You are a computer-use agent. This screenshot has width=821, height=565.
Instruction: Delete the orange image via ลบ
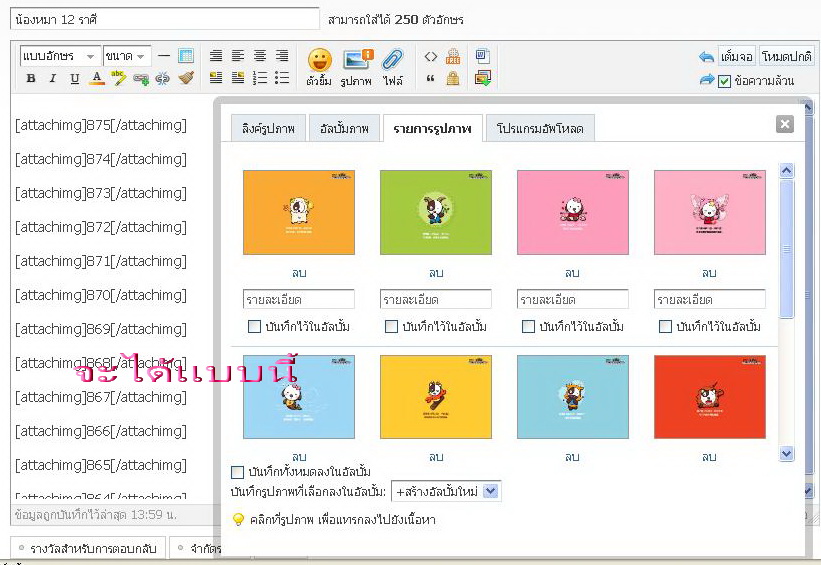299,273
